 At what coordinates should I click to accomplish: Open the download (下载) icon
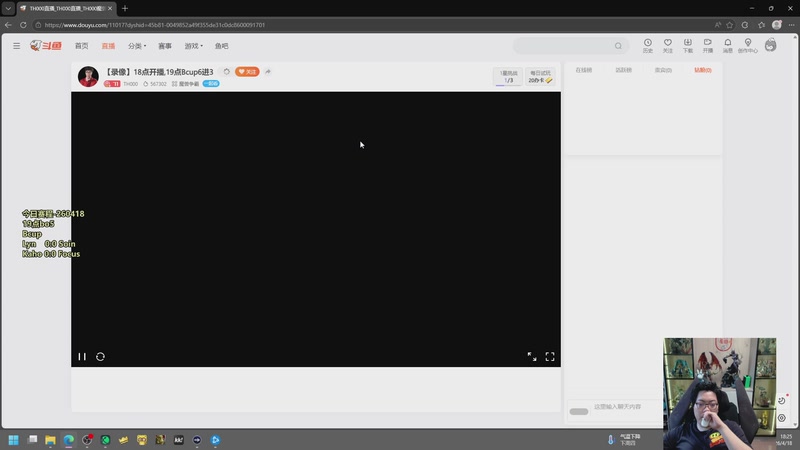tap(688, 45)
